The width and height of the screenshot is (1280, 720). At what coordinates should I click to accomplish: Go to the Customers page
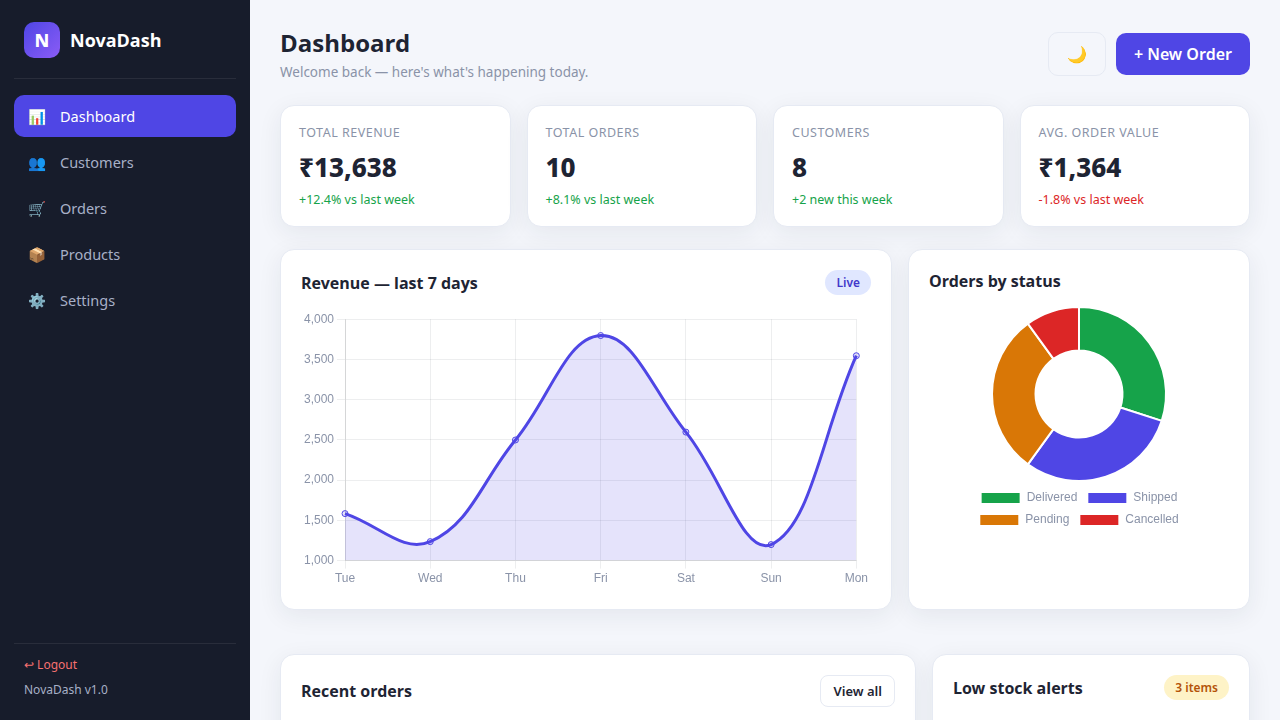(x=125, y=162)
